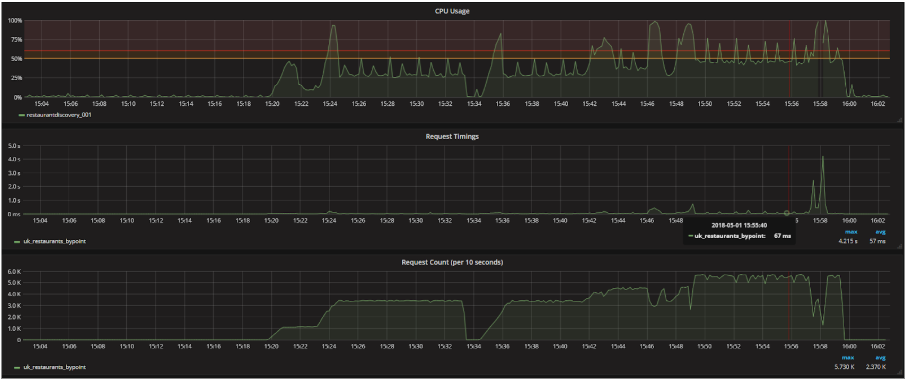This screenshot has width=907, height=382.
Task: Open the CPU Usage panel title menu
Action: (452, 11)
